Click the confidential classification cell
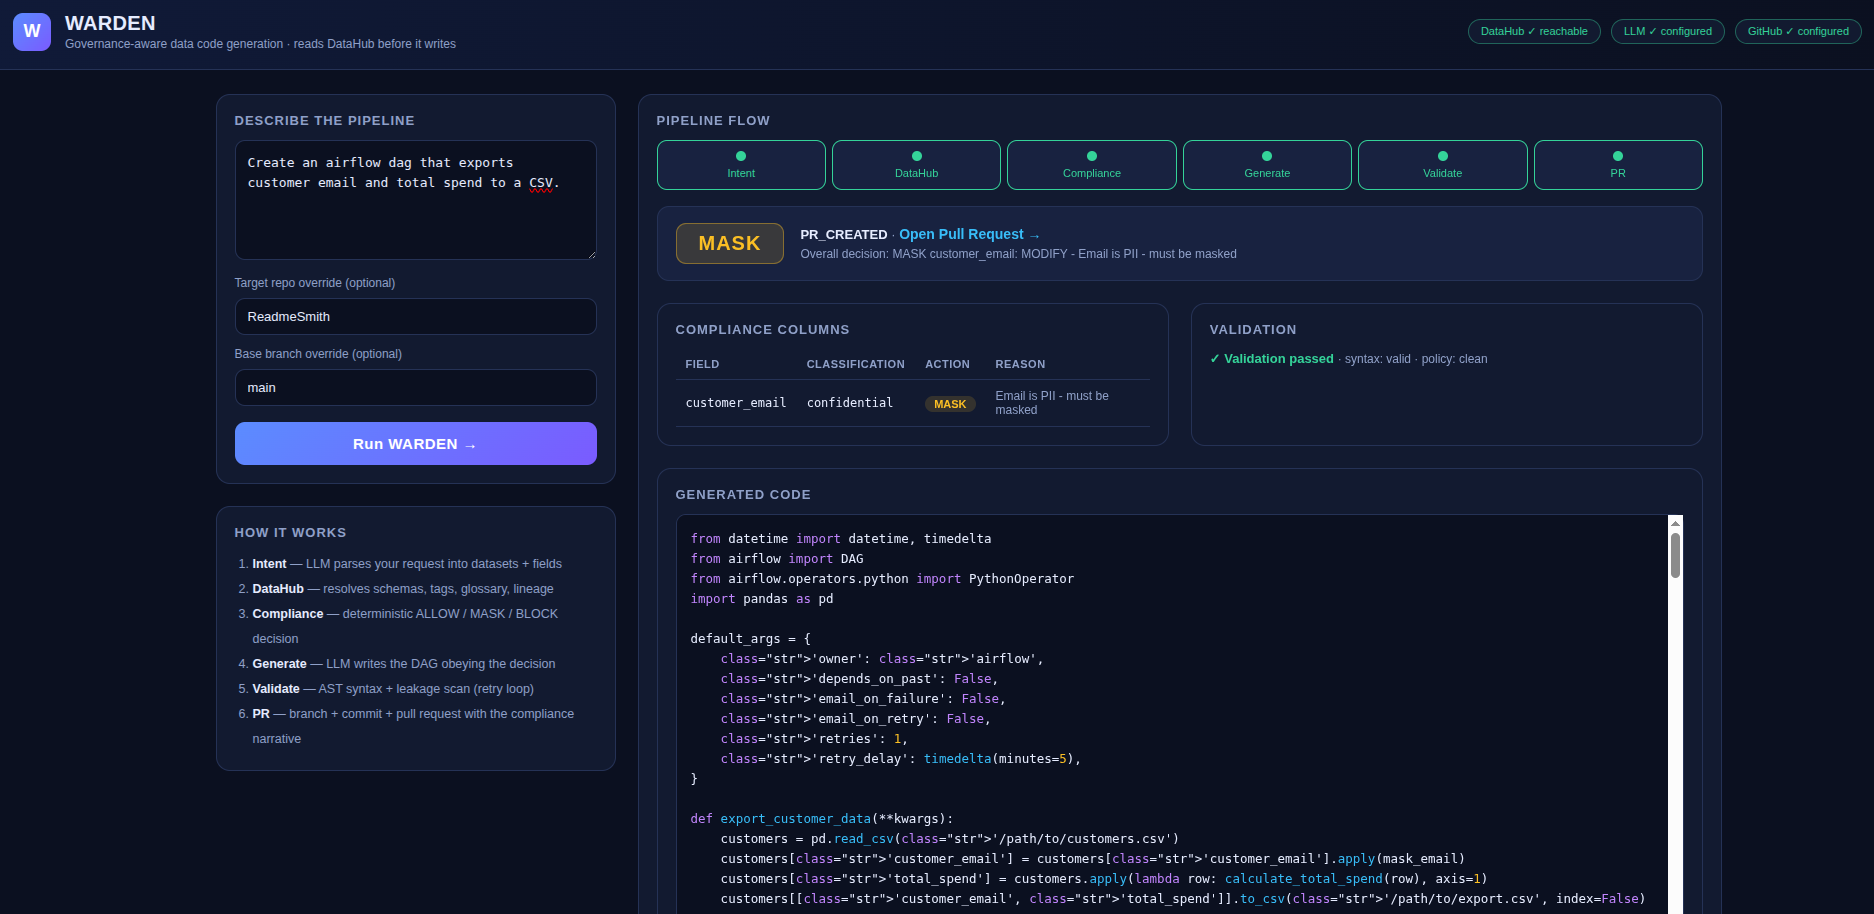This screenshot has height=914, width=1874. point(850,403)
